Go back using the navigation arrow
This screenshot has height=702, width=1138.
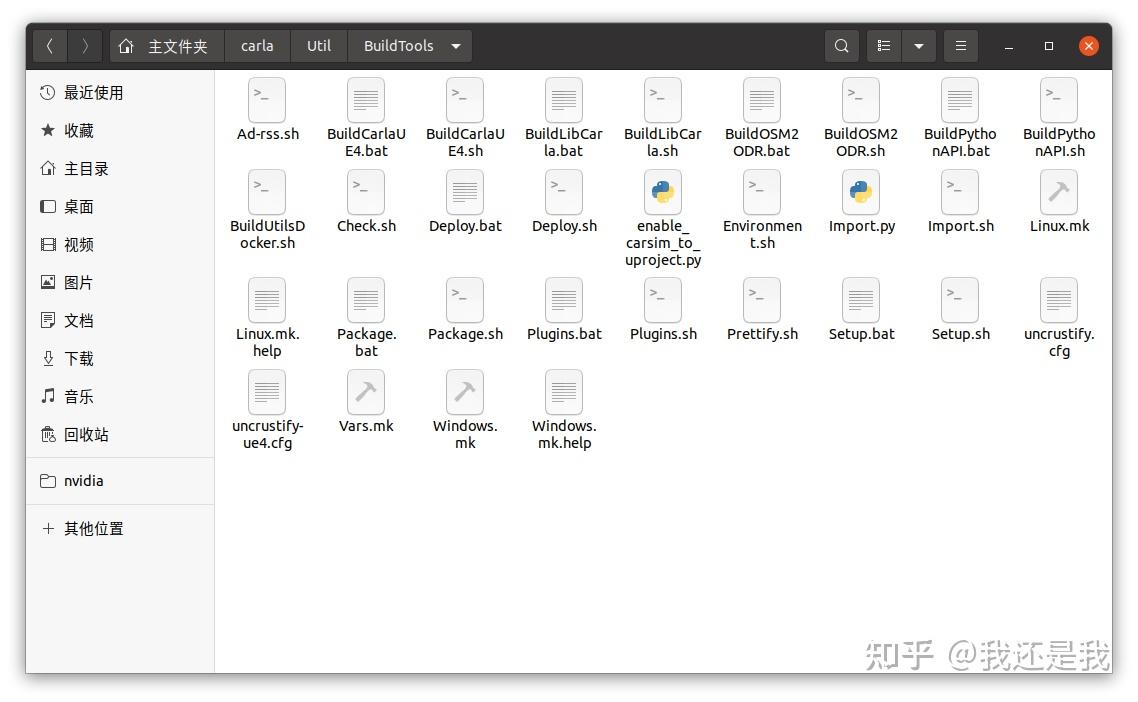point(50,45)
